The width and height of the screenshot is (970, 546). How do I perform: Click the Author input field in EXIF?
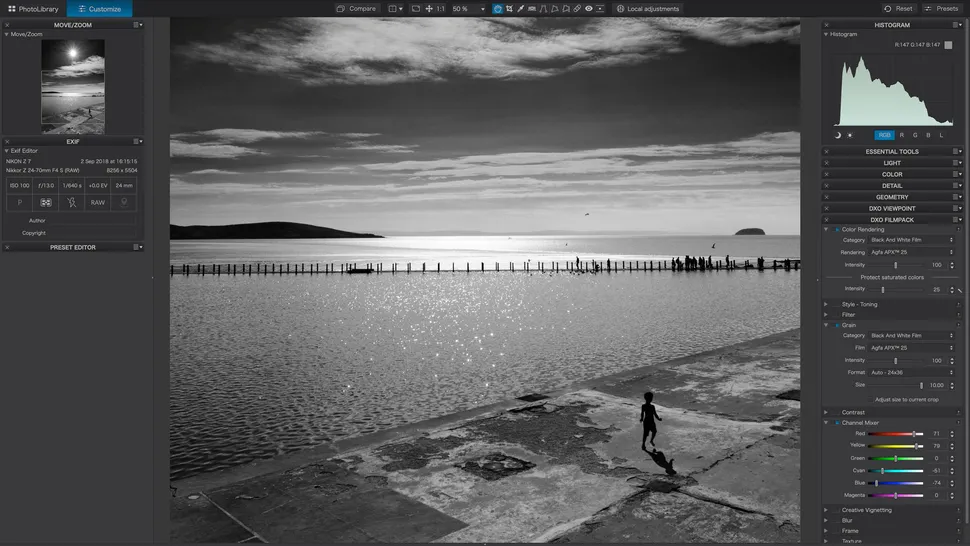pos(90,220)
